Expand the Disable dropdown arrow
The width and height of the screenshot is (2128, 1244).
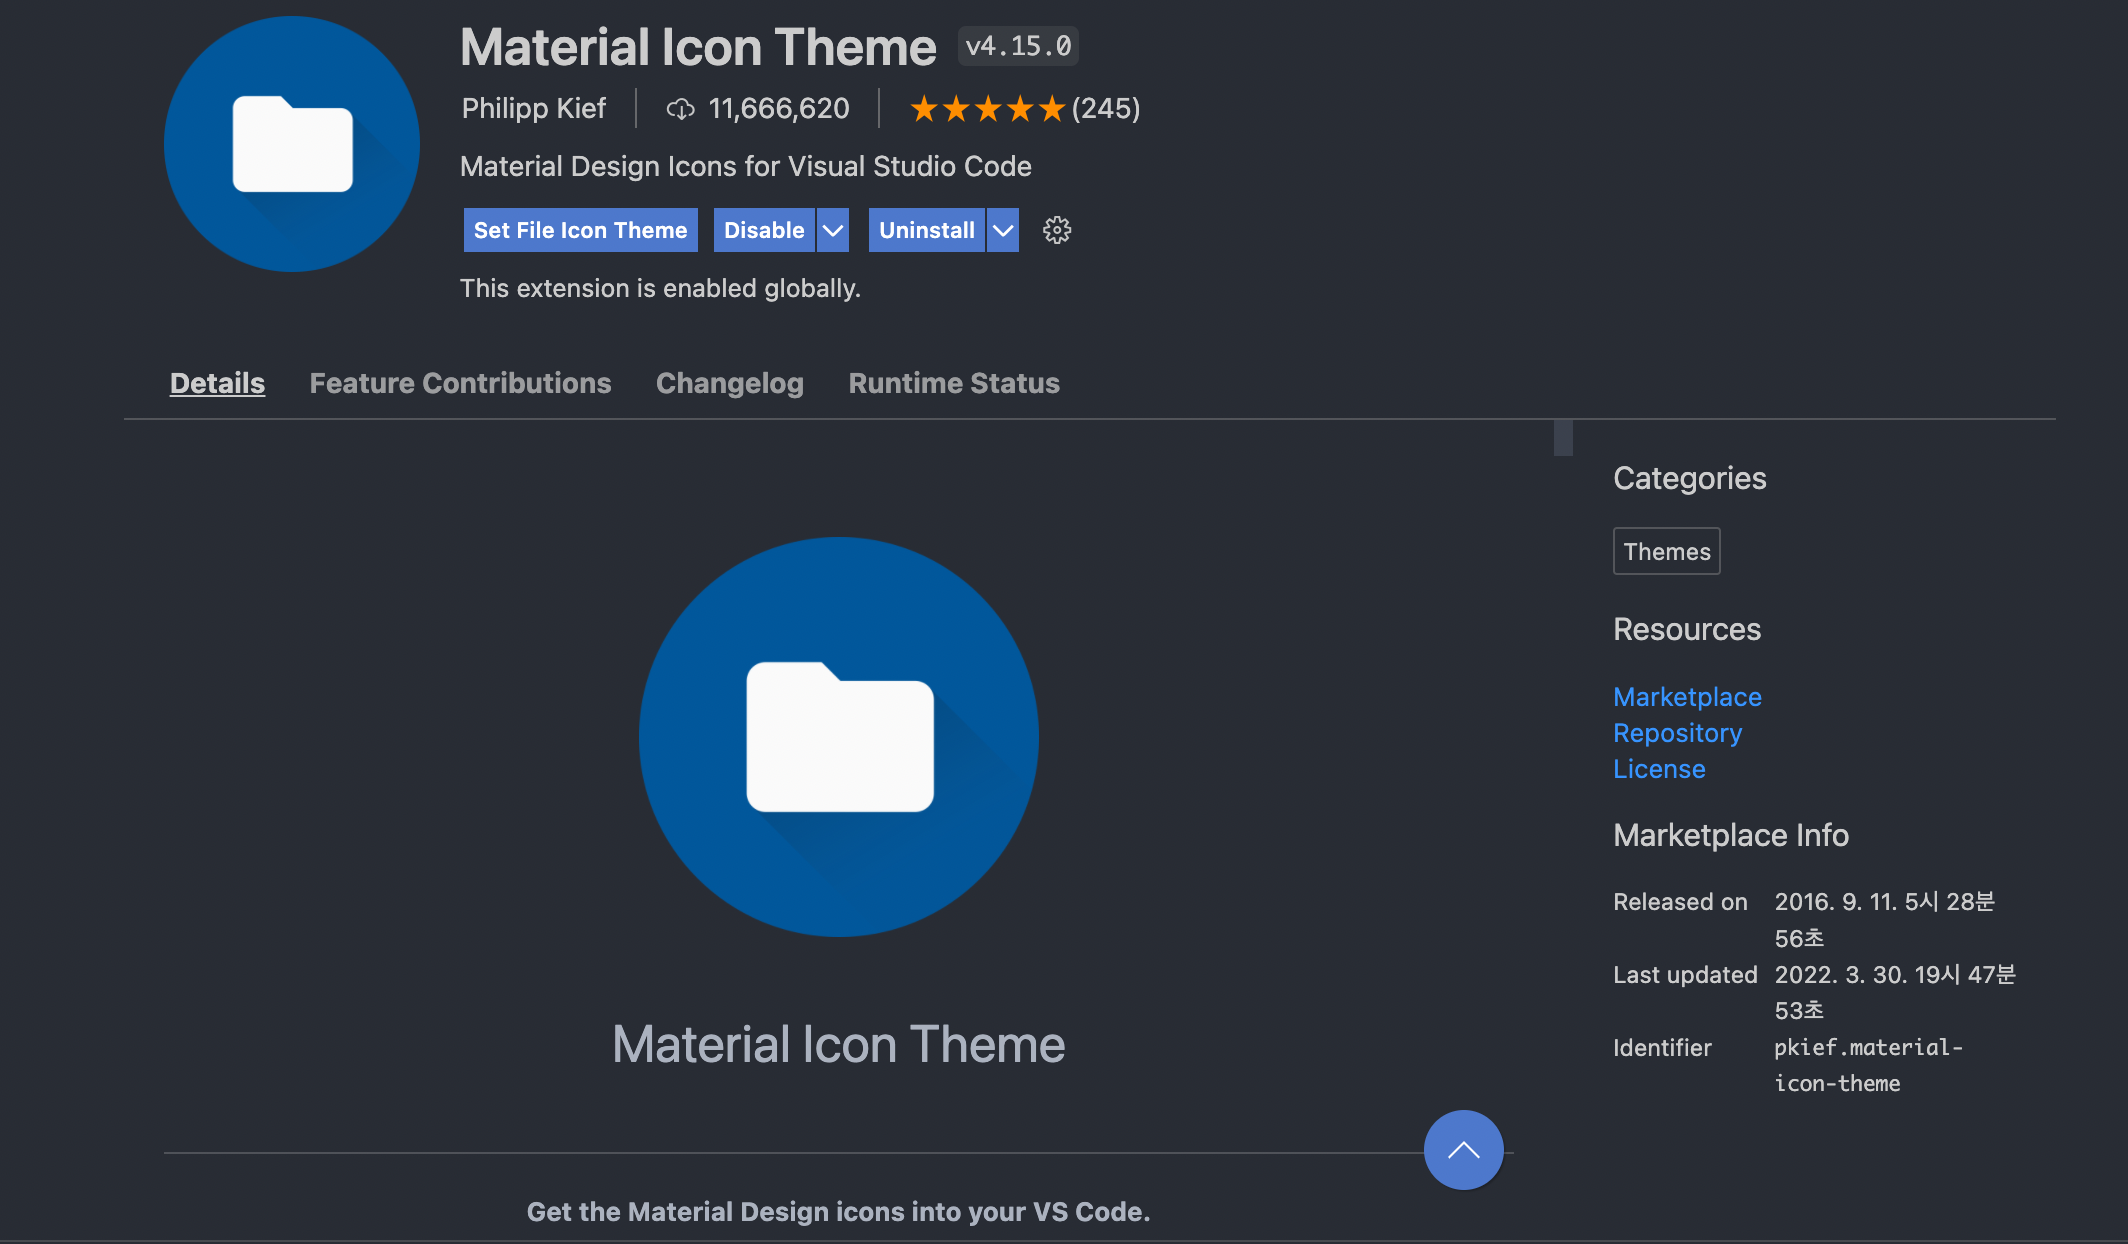832,230
